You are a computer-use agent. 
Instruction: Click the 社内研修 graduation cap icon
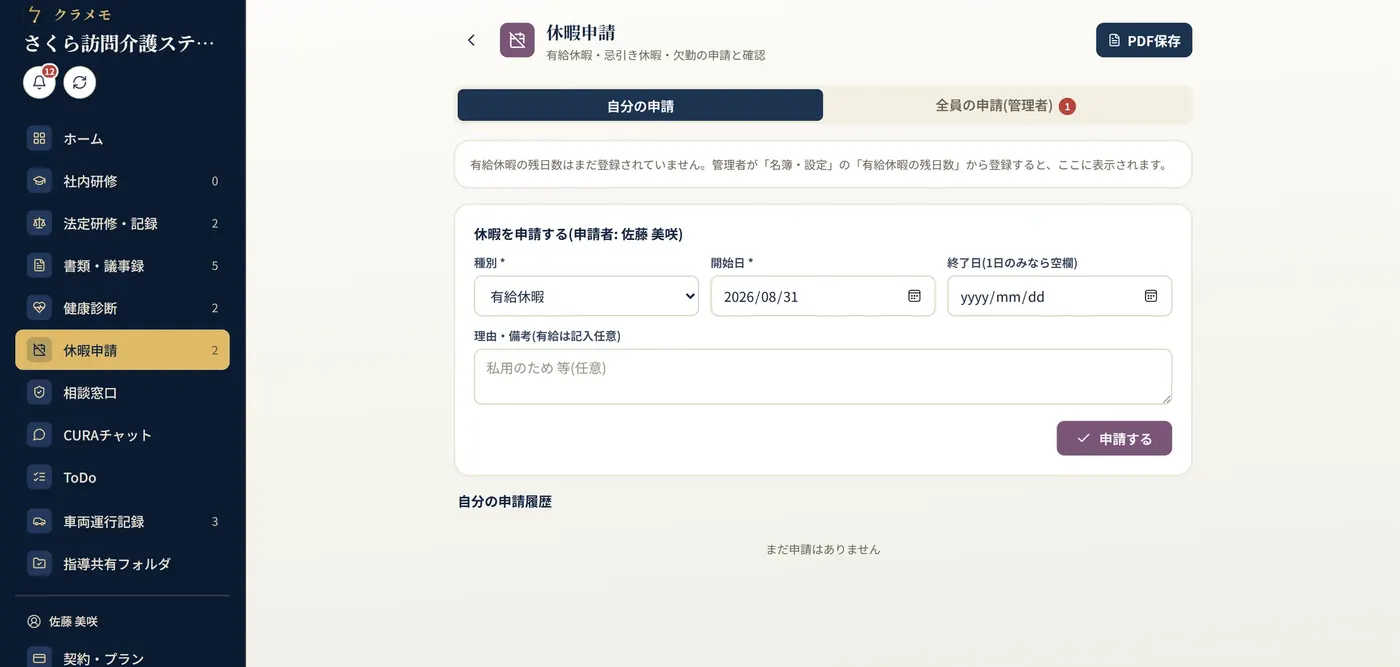pos(39,181)
